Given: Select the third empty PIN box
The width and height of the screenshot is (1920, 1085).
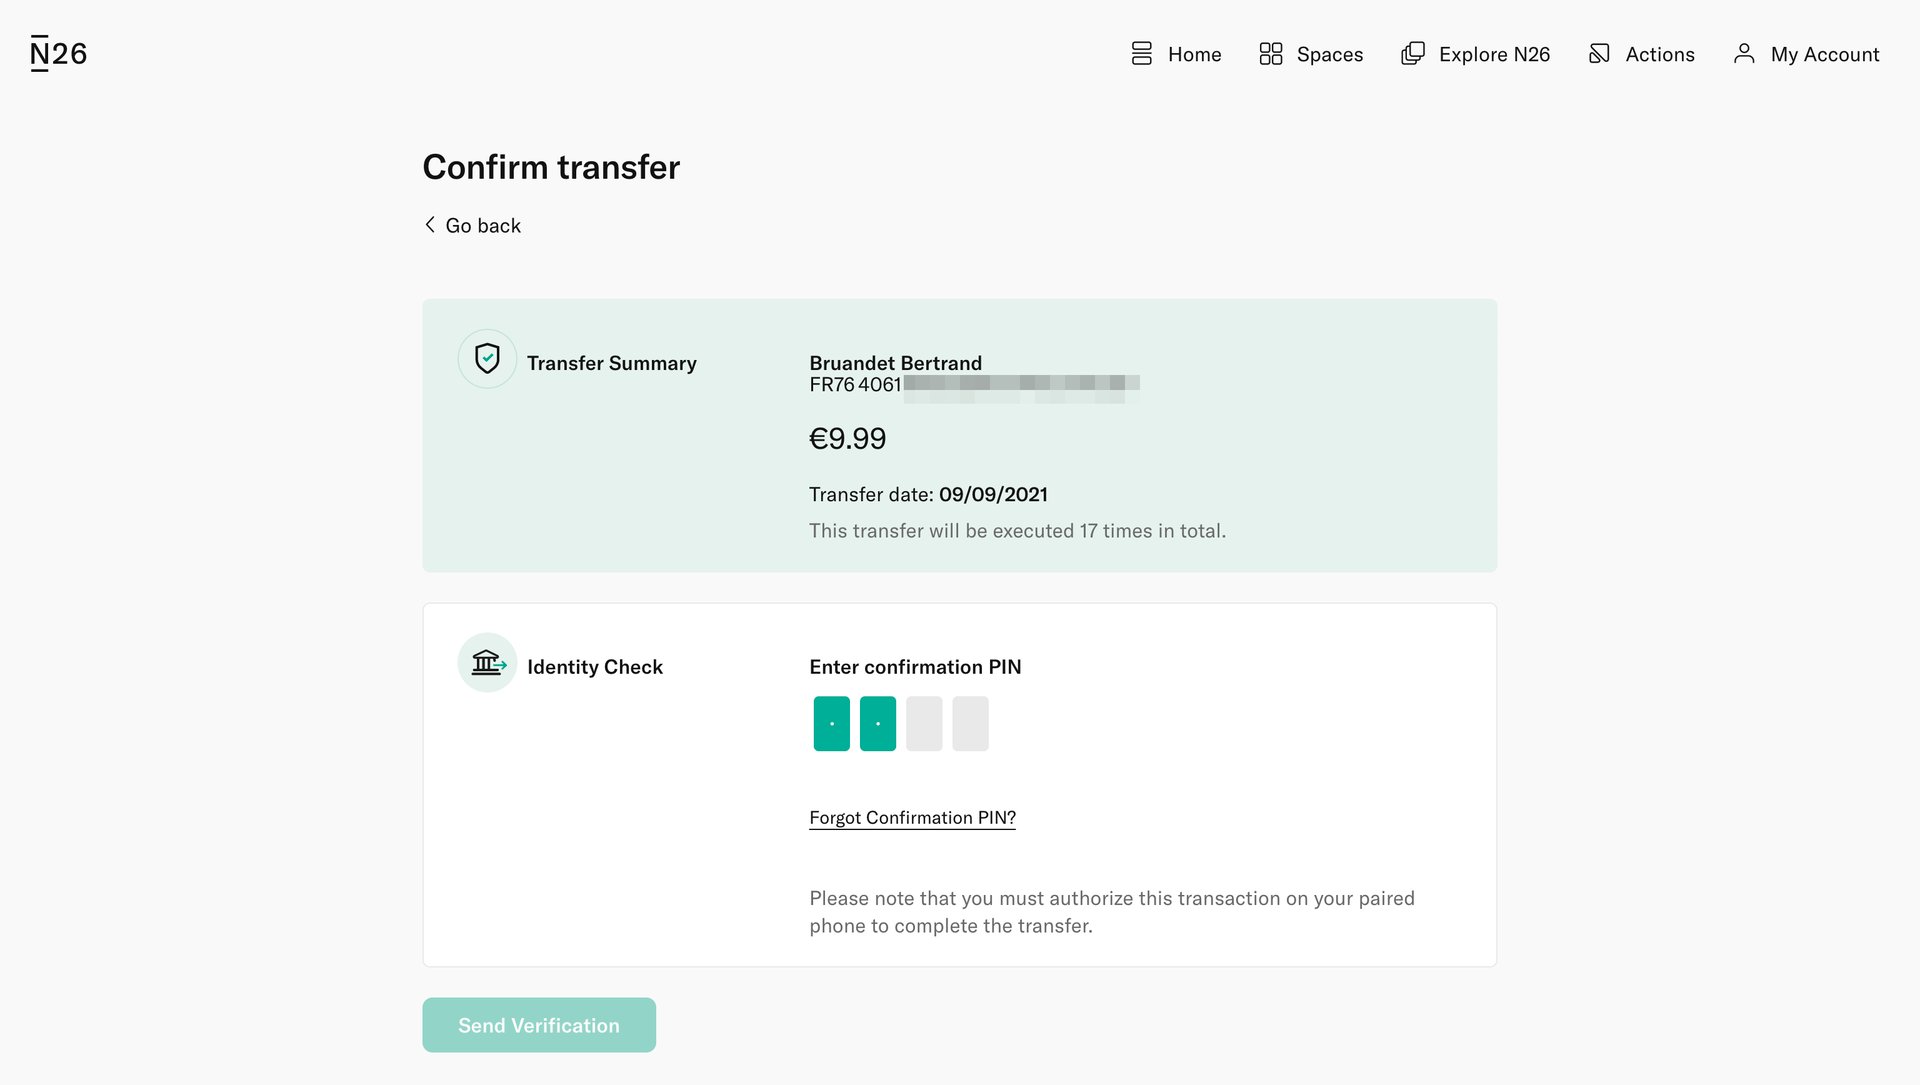Looking at the screenshot, I should 923,722.
